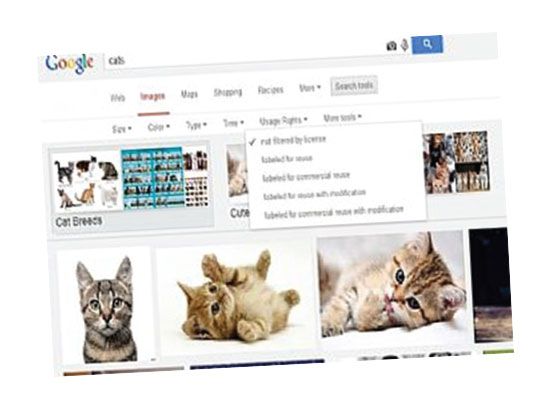The image size is (550, 410).
Task: Click the blue magnifier search button
Action: 427,45
